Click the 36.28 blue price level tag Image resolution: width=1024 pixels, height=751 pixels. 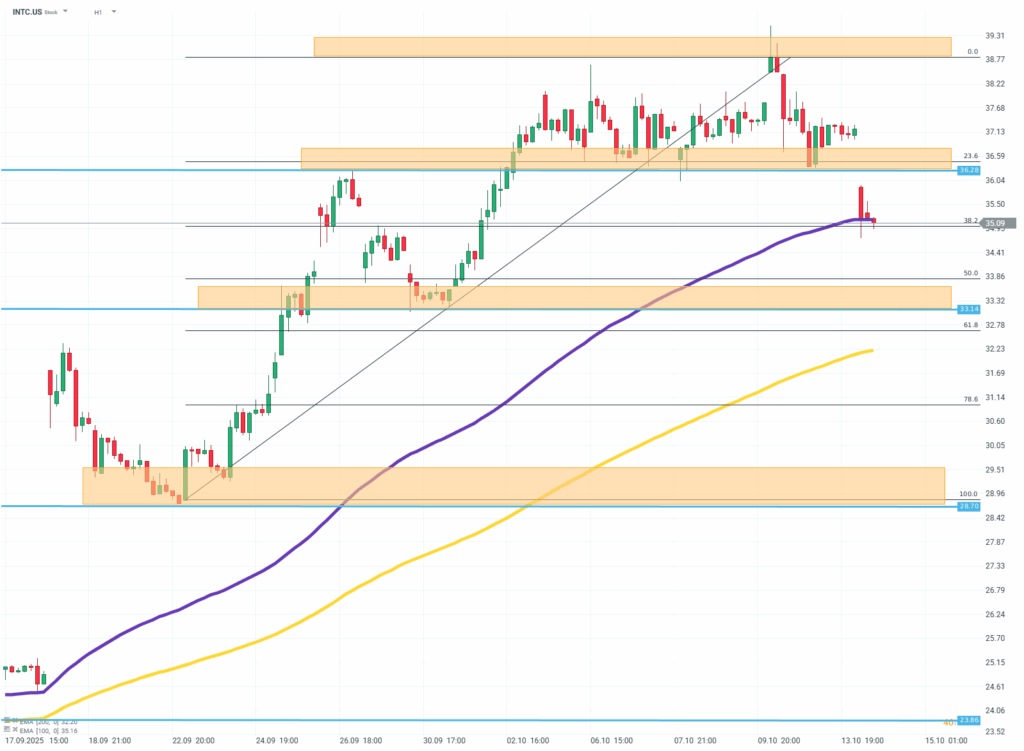point(967,171)
